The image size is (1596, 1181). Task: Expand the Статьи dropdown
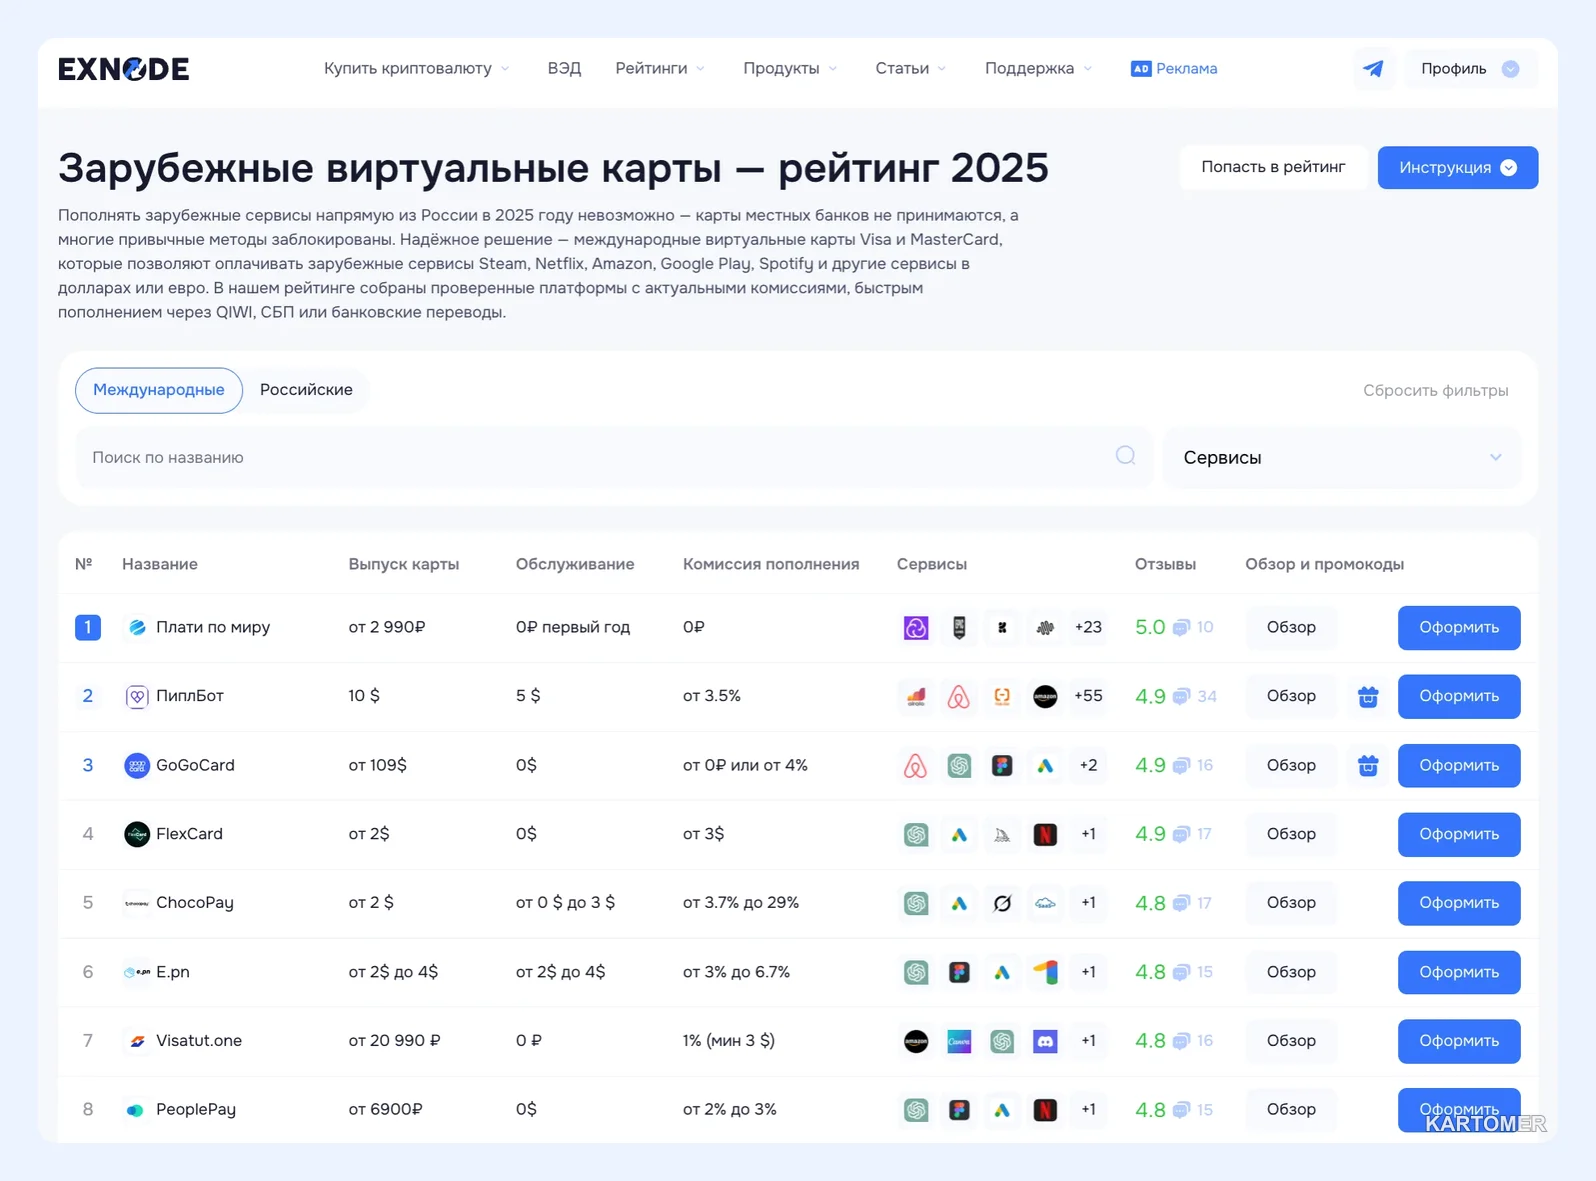click(910, 68)
